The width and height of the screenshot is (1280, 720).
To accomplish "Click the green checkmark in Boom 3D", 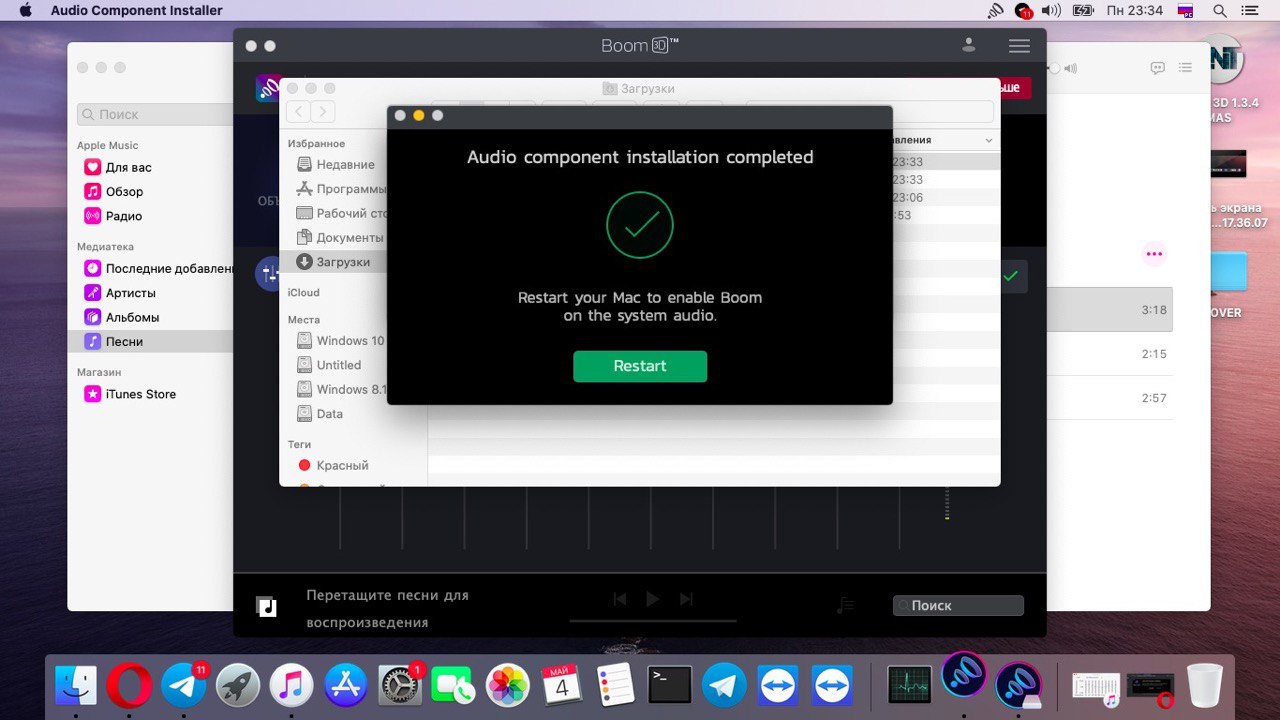I will pyautogui.click(x=1011, y=276).
